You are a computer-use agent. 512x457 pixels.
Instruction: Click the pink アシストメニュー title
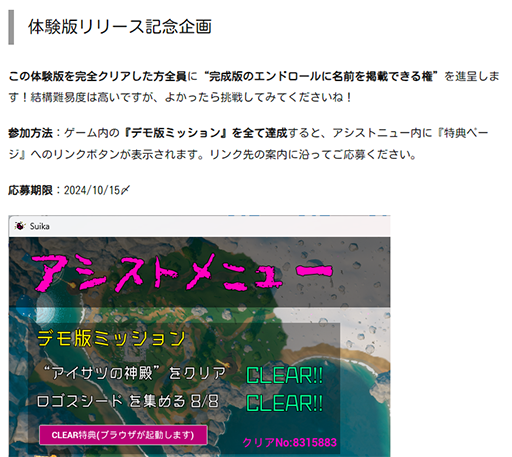[182, 272]
